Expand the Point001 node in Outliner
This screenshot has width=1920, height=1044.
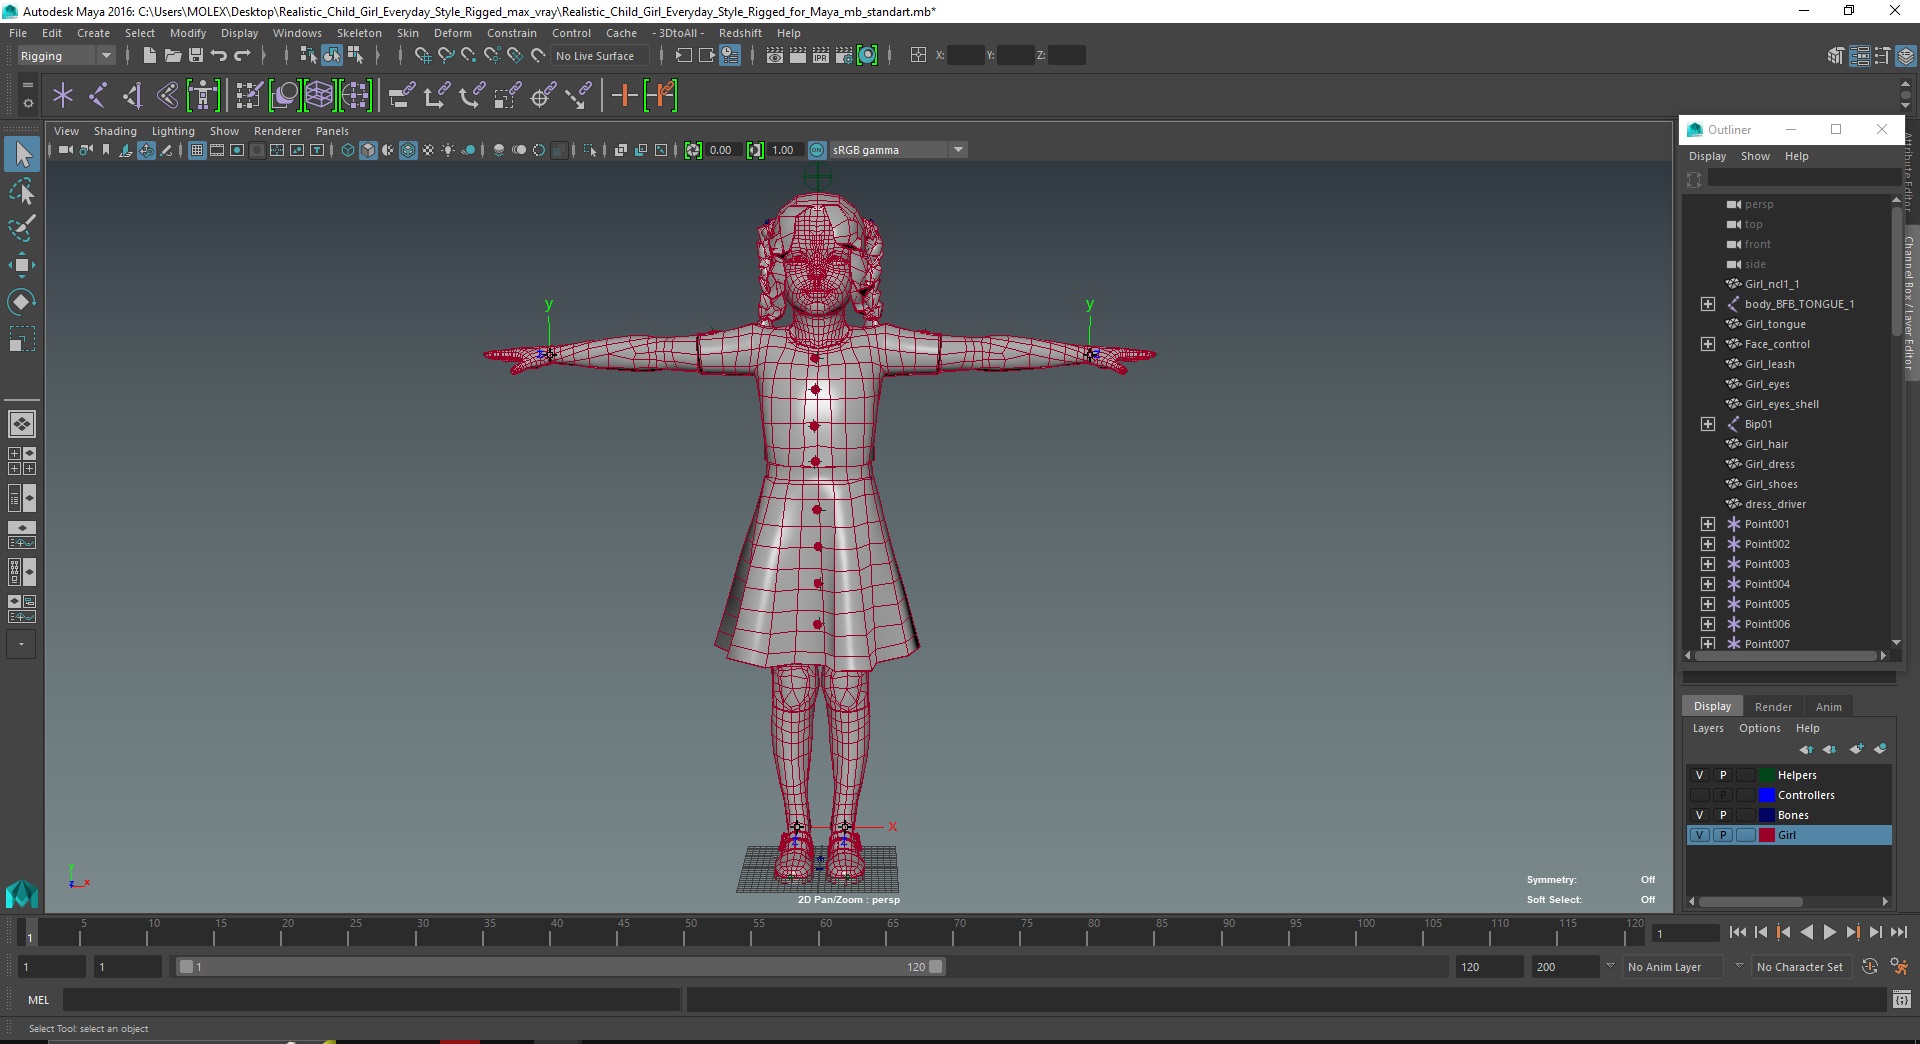1708,524
